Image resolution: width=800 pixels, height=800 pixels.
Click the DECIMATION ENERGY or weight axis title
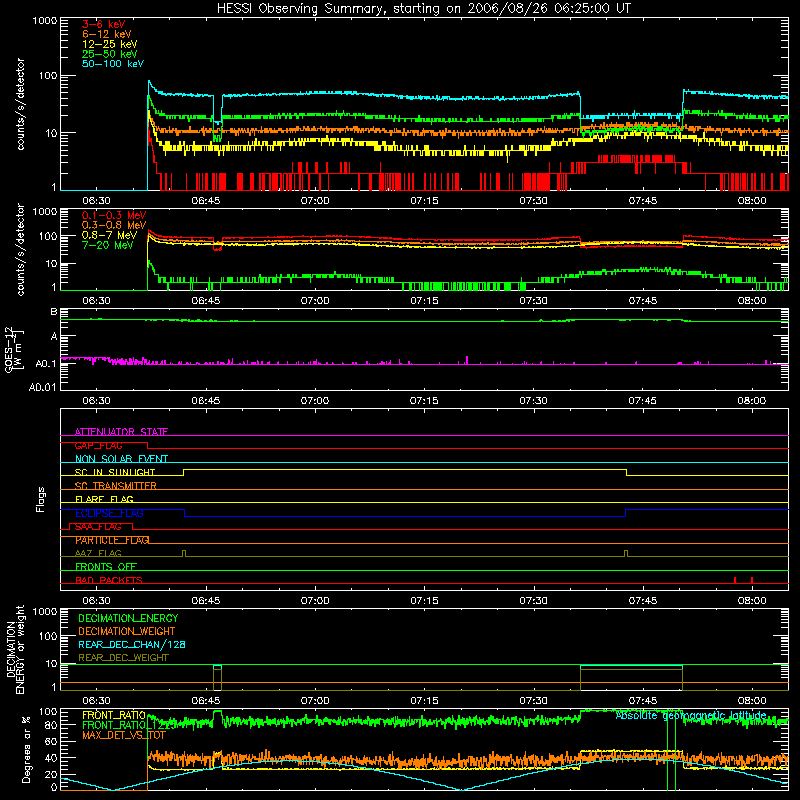click(x=15, y=649)
